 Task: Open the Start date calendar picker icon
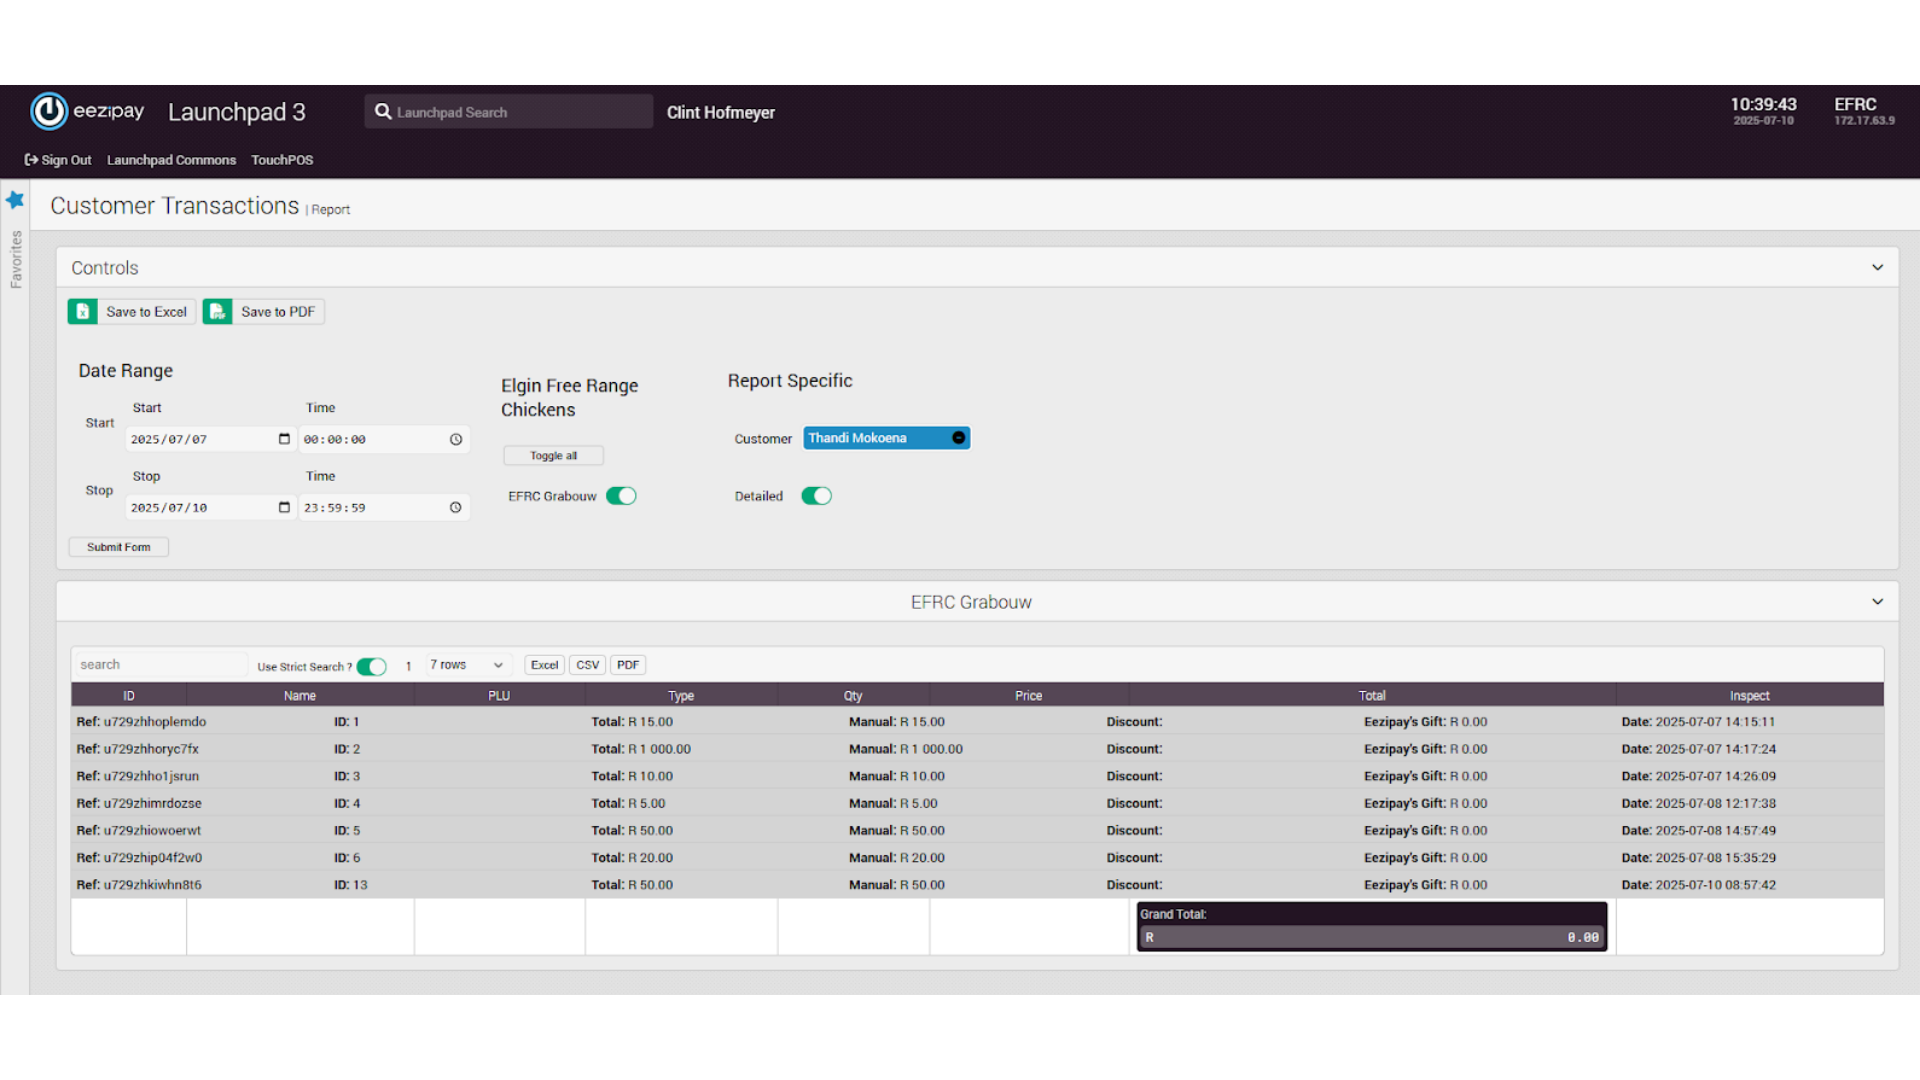(284, 439)
